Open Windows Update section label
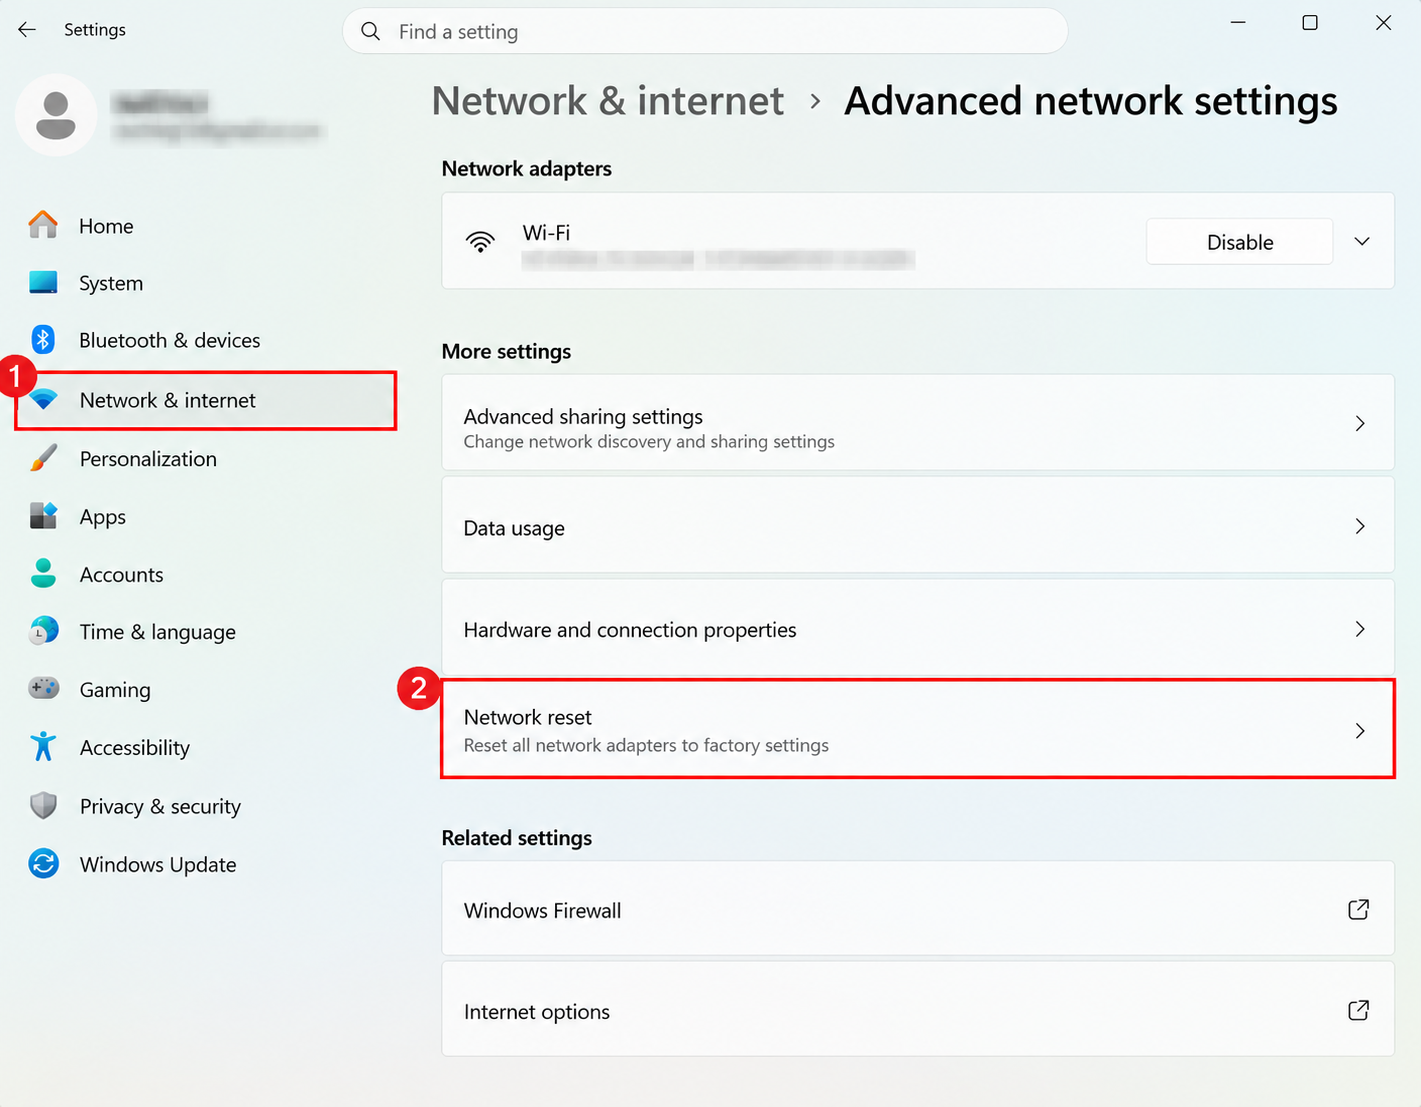The image size is (1421, 1107). [x=158, y=865]
